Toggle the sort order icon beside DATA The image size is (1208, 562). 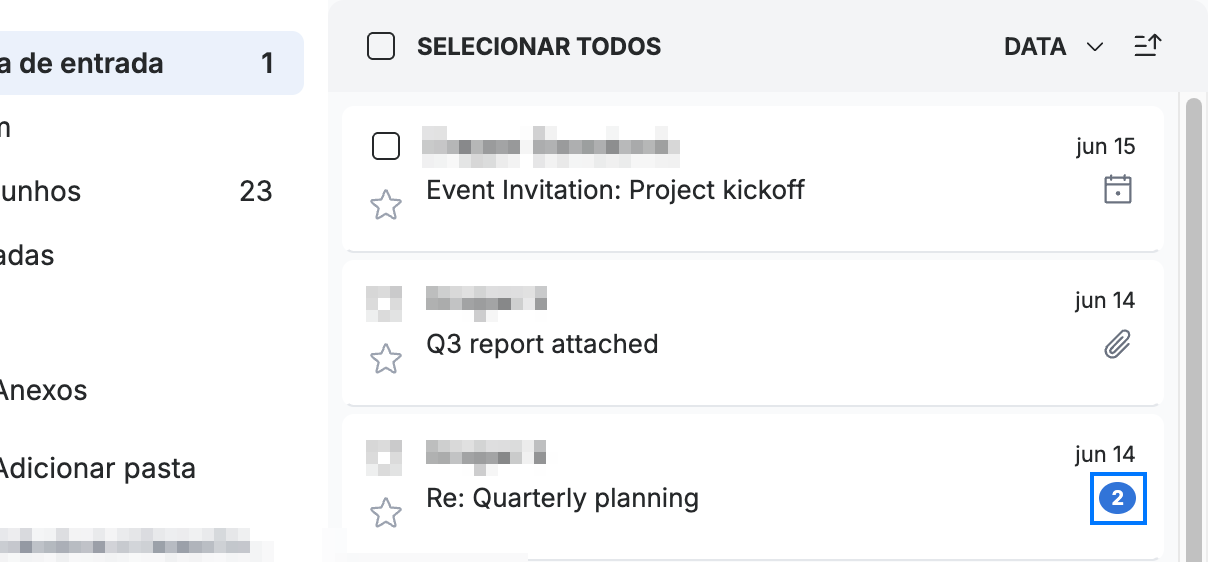point(1147,46)
